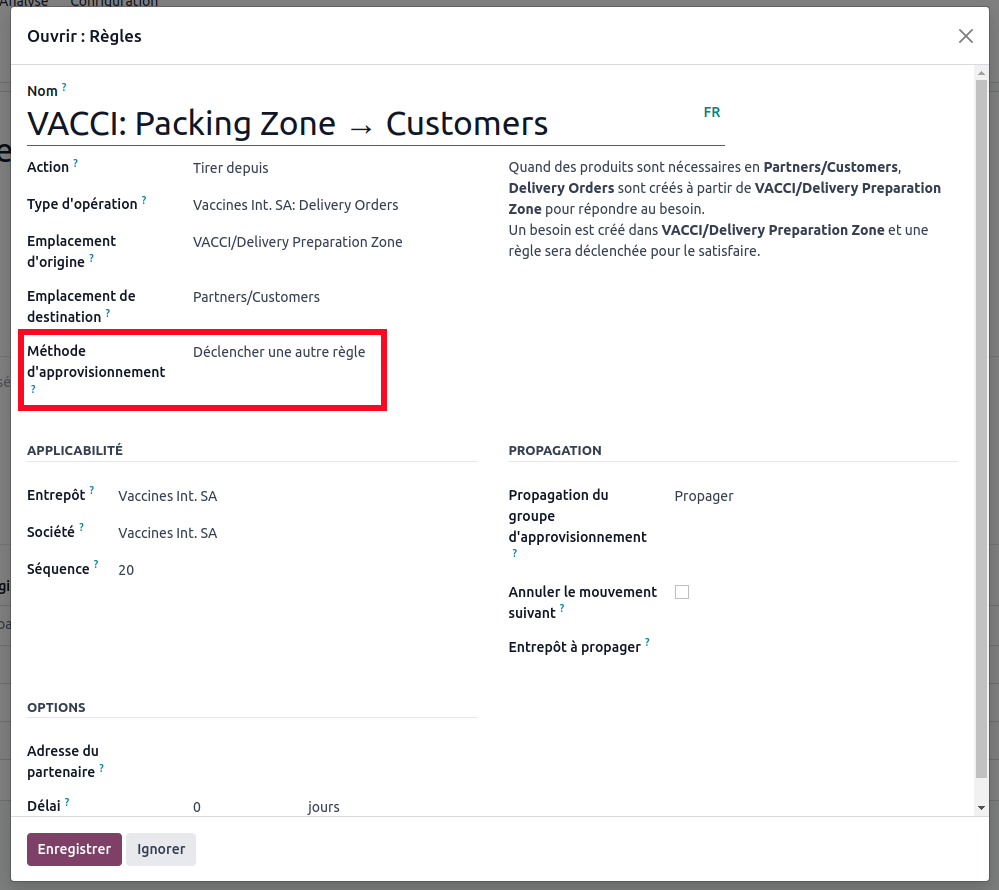Click help icon next to Entrepôt label
Screen dimensions: 999x890
tap(92, 492)
